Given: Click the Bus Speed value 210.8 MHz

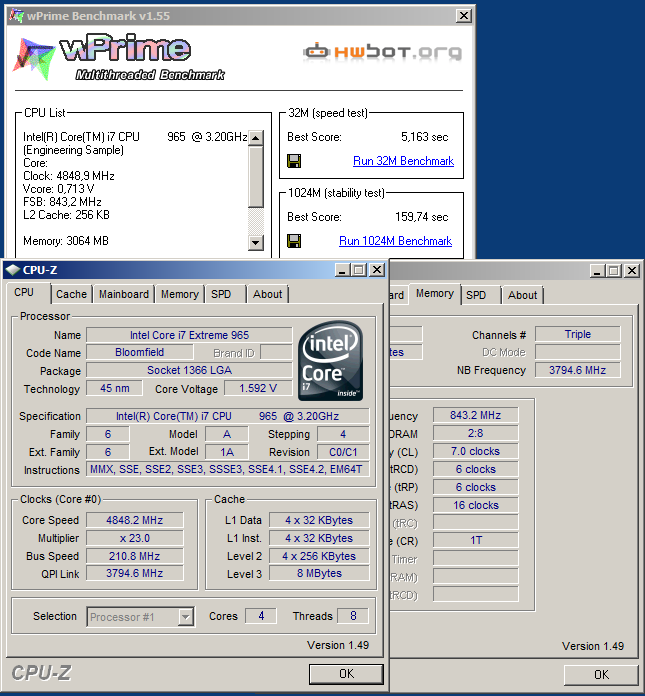Looking at the screenshot, I should click(135, 556).
